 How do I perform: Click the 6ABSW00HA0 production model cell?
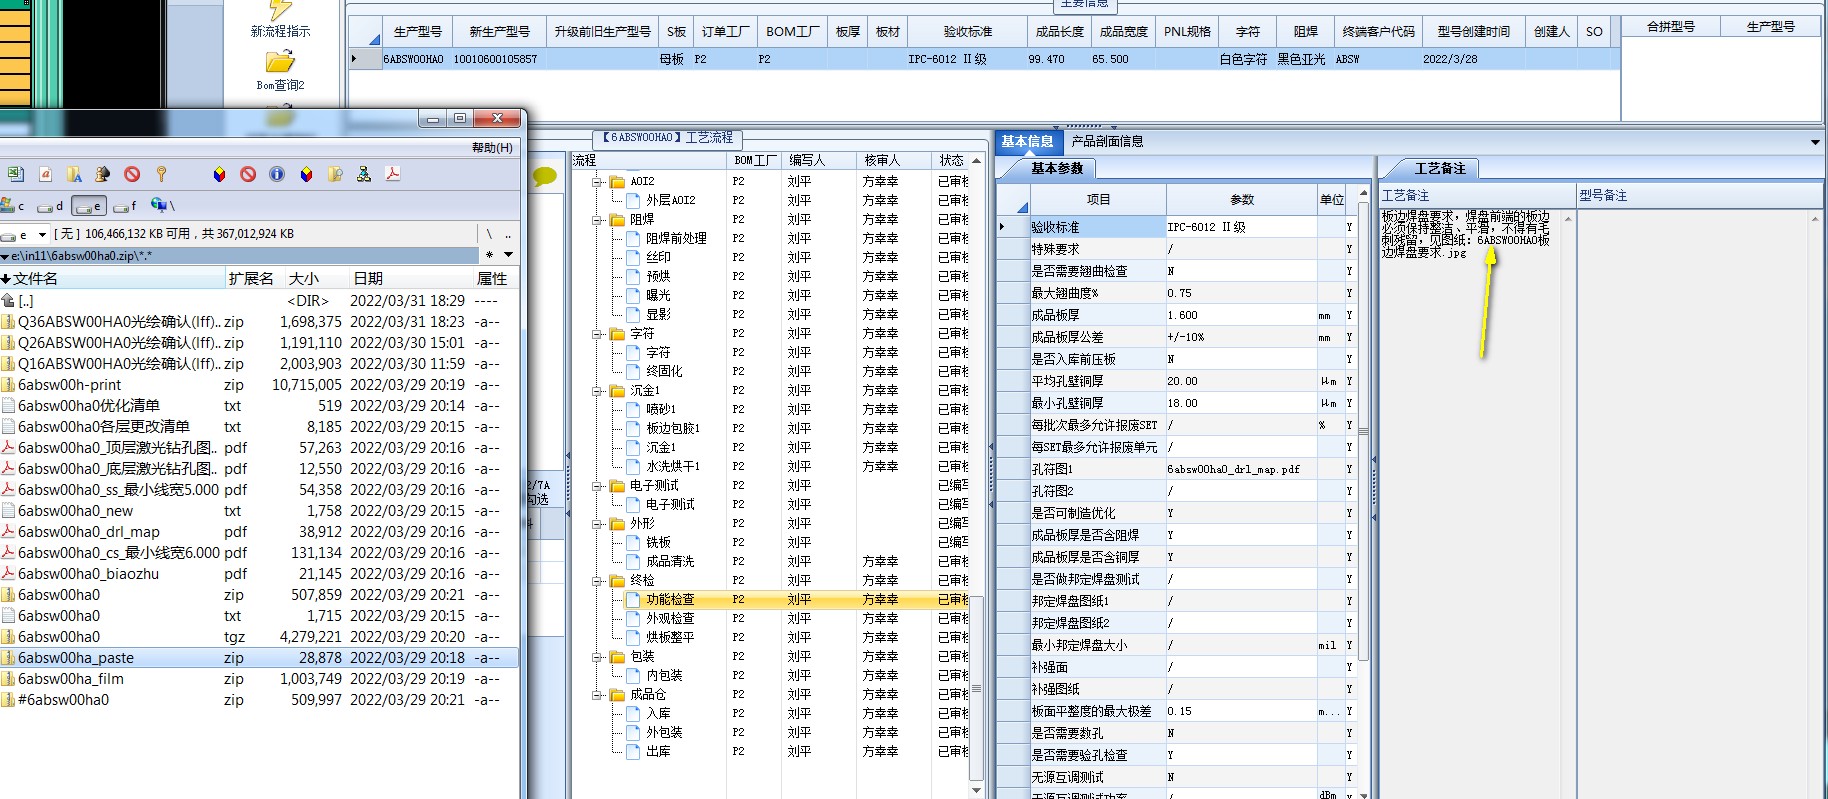413,59
